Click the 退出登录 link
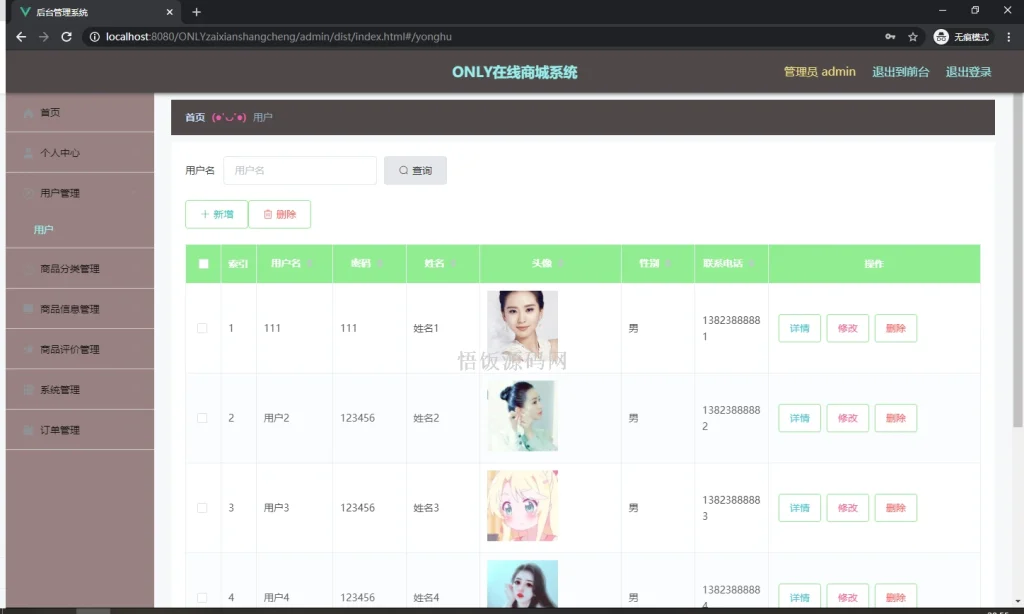 point(968,72)
